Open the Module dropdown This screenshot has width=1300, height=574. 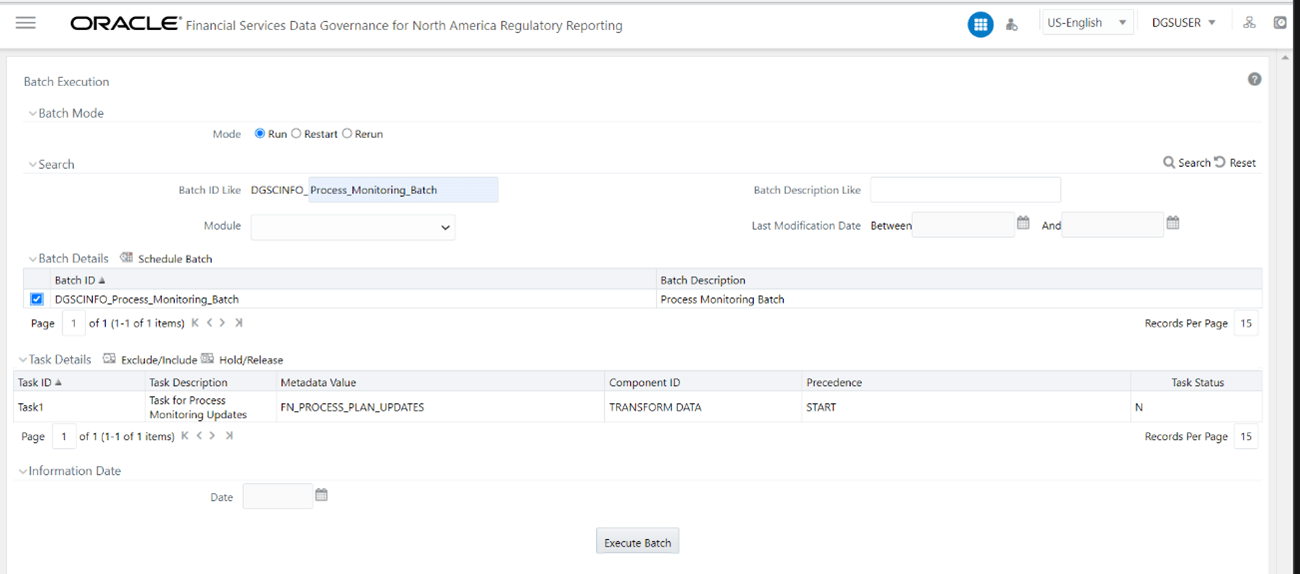pyautogui.click(x=353, y=227)
